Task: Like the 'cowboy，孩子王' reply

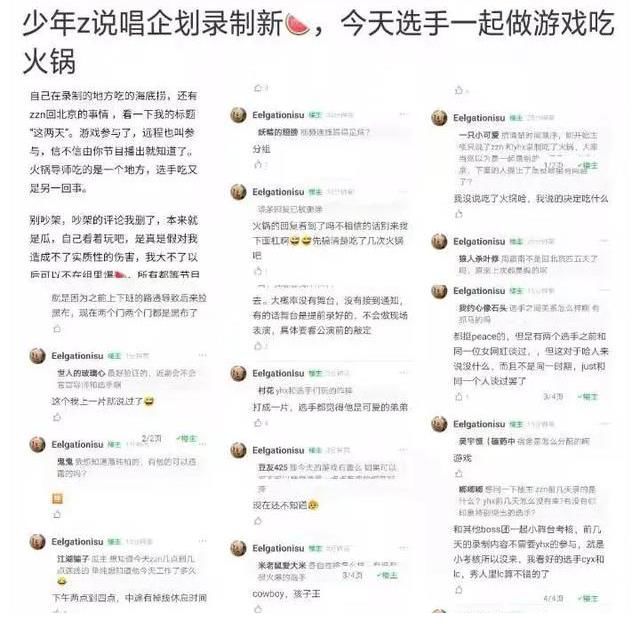Action: pyautogui.click(x=258, y=609)
